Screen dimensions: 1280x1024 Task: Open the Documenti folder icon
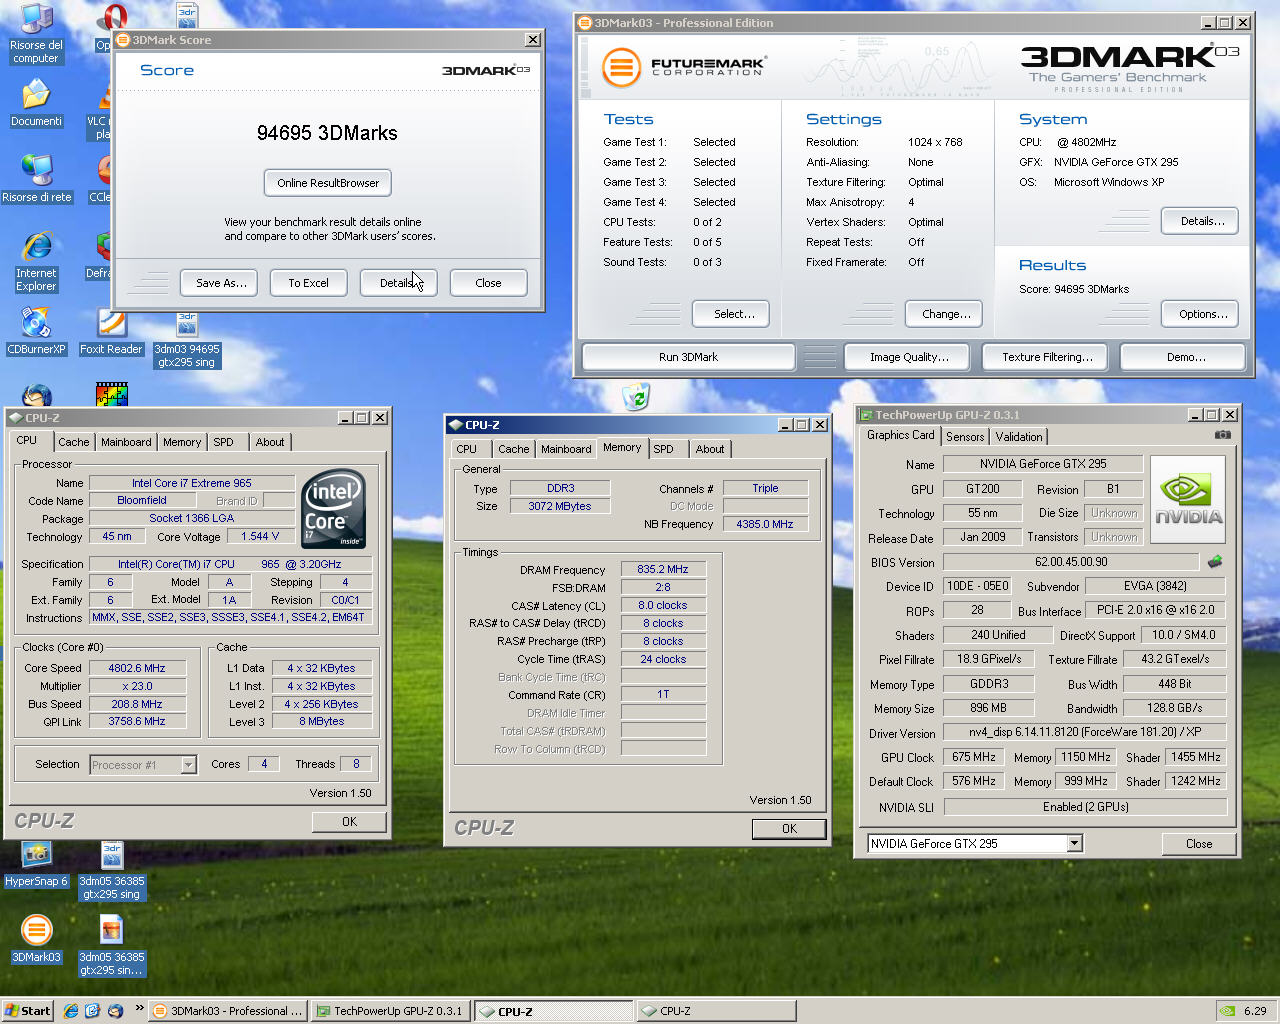click(x=36, y=103)
